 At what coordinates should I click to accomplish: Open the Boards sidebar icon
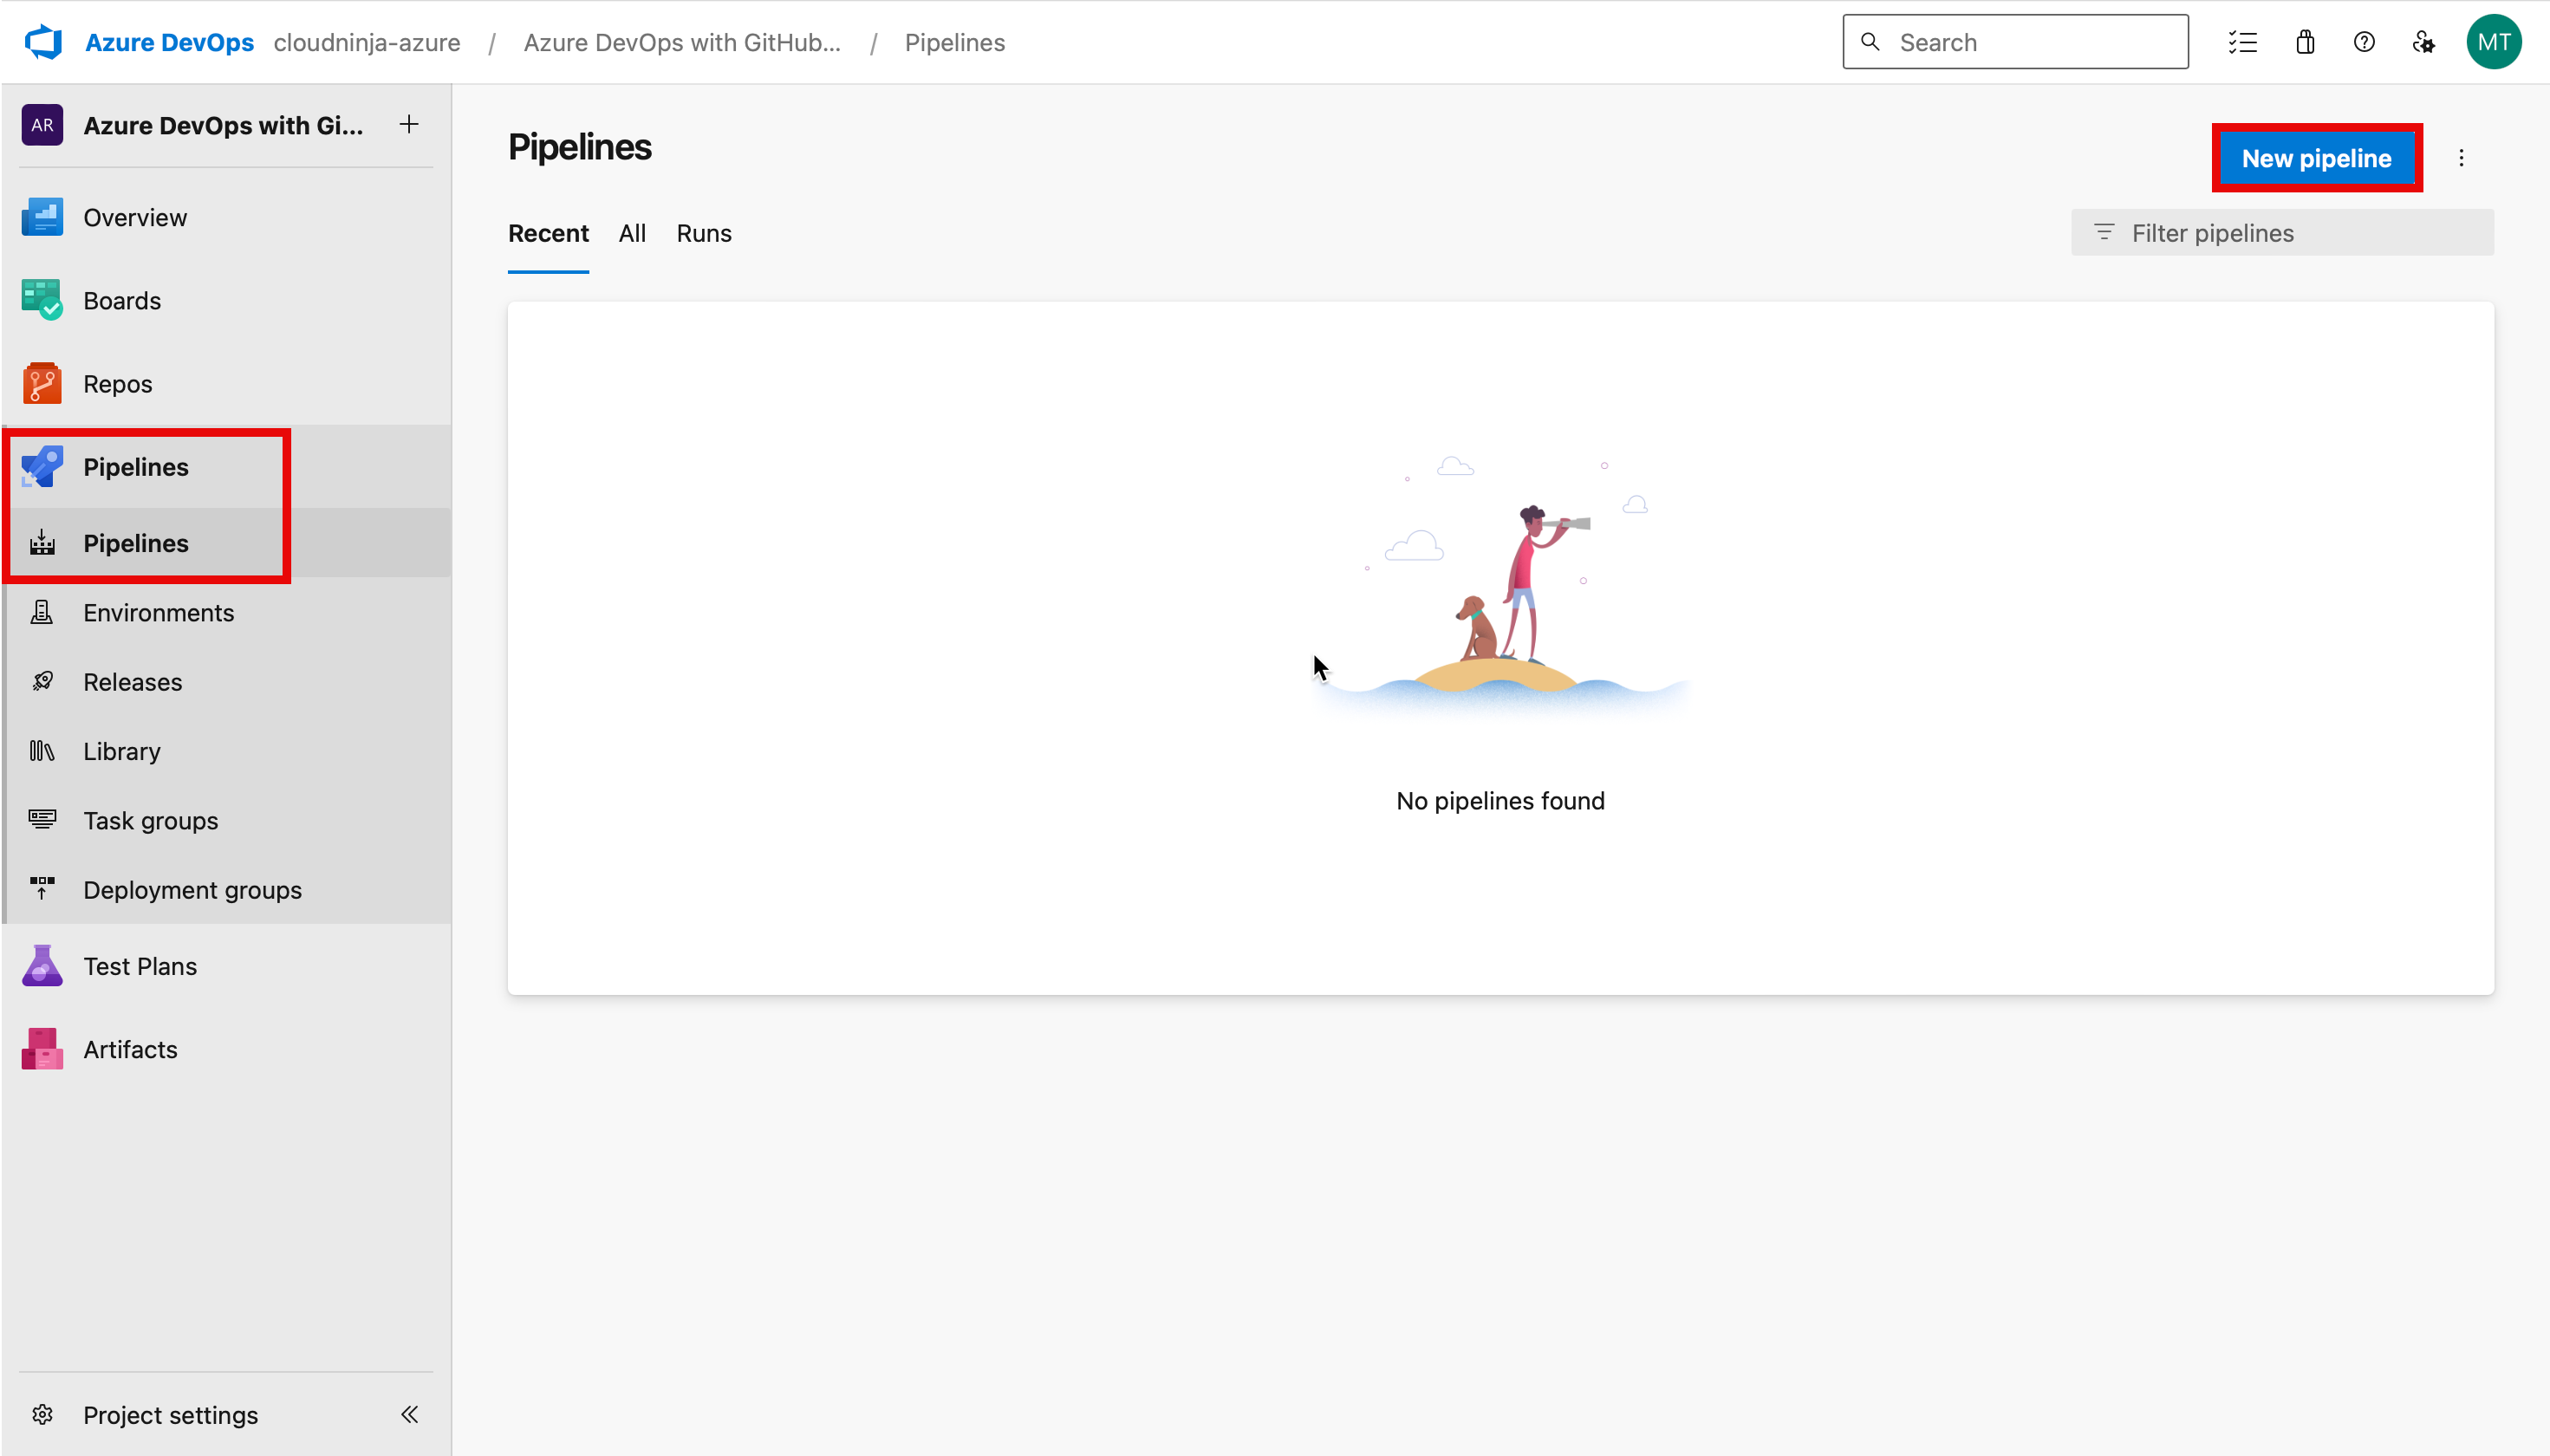(x=42, y=300)
